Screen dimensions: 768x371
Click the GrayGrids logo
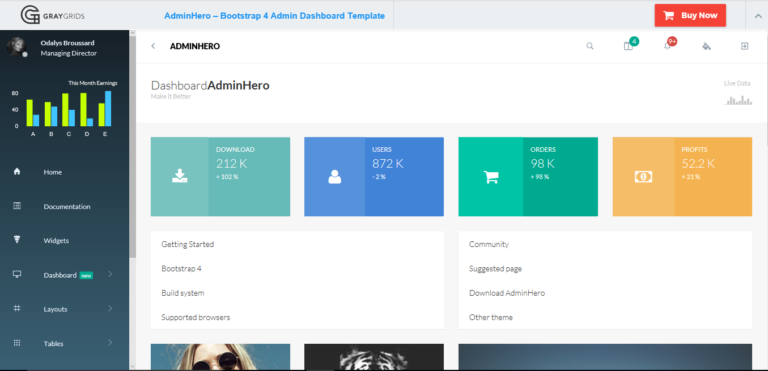click(x=52, y=15)
